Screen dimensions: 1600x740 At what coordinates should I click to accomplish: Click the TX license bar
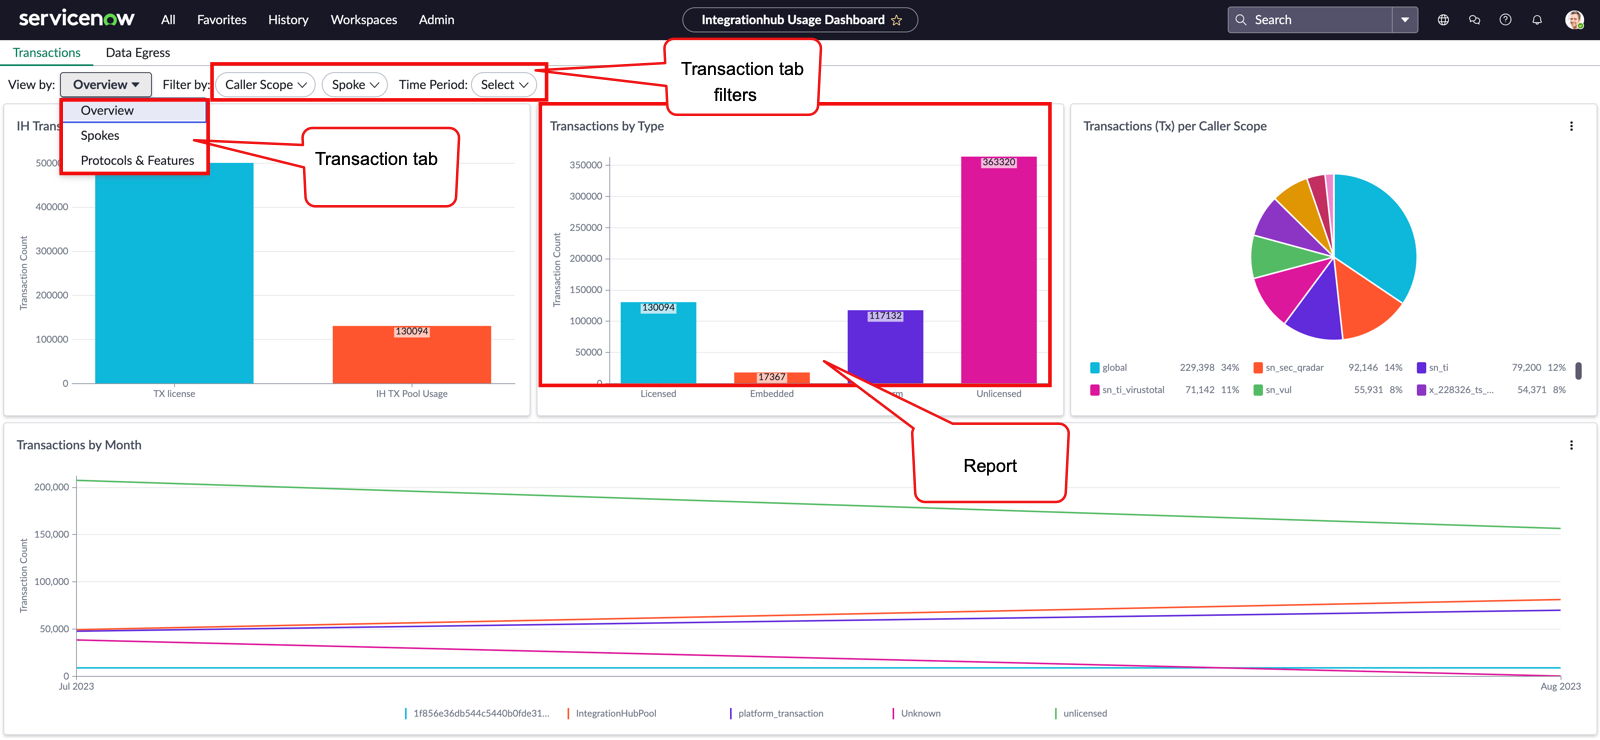point(174,273)
